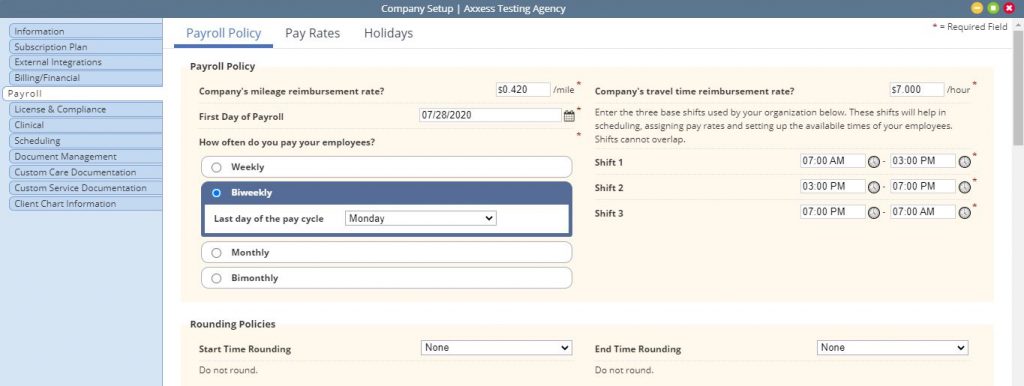Click the 'Rounding Policies' section heading

(232, 324)
